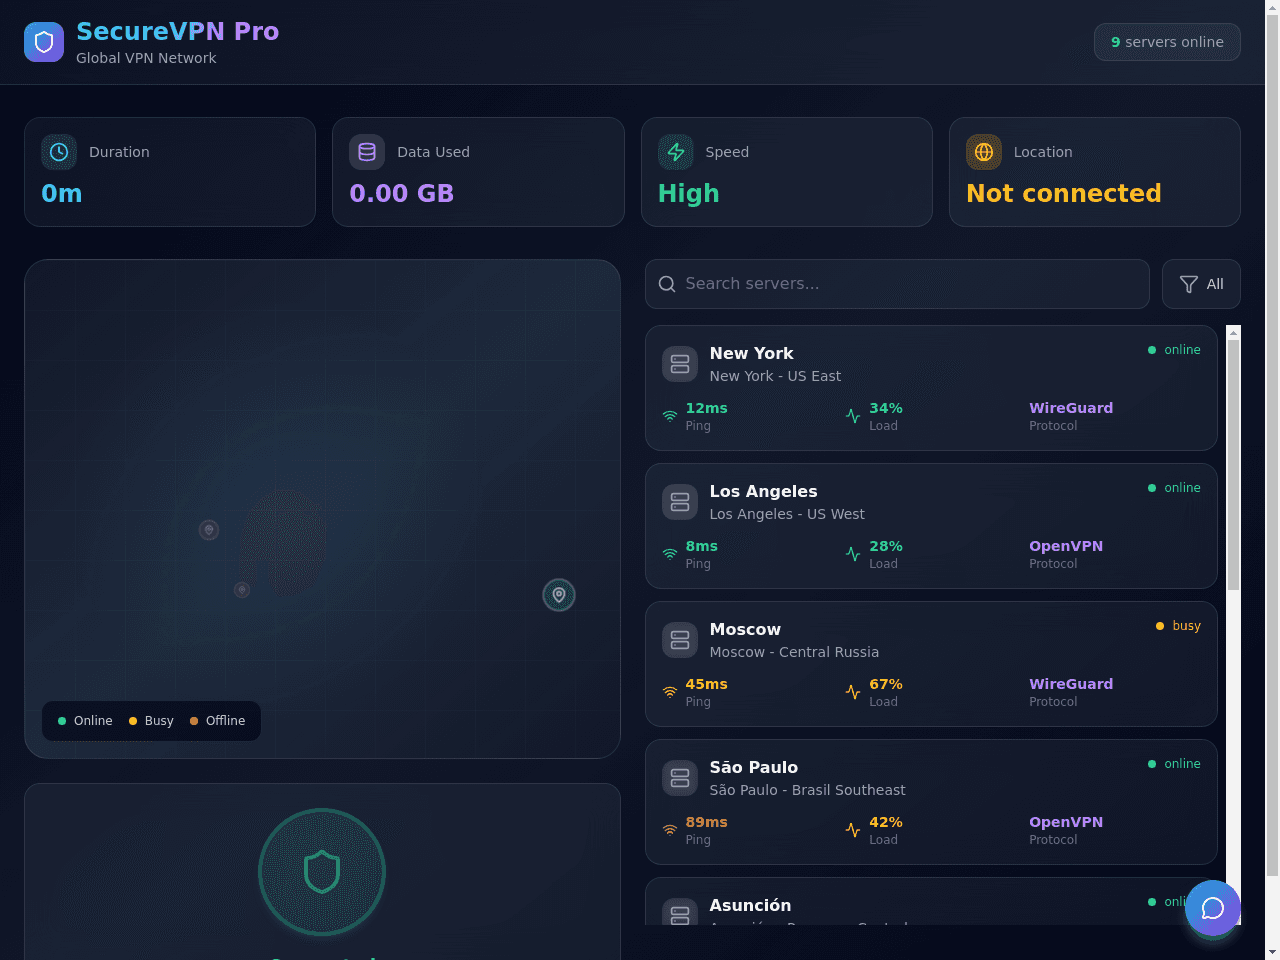Open the chat support bubble button
Image resolution: width=1280 pixels, height=960 pixels.
[1213, 908]
